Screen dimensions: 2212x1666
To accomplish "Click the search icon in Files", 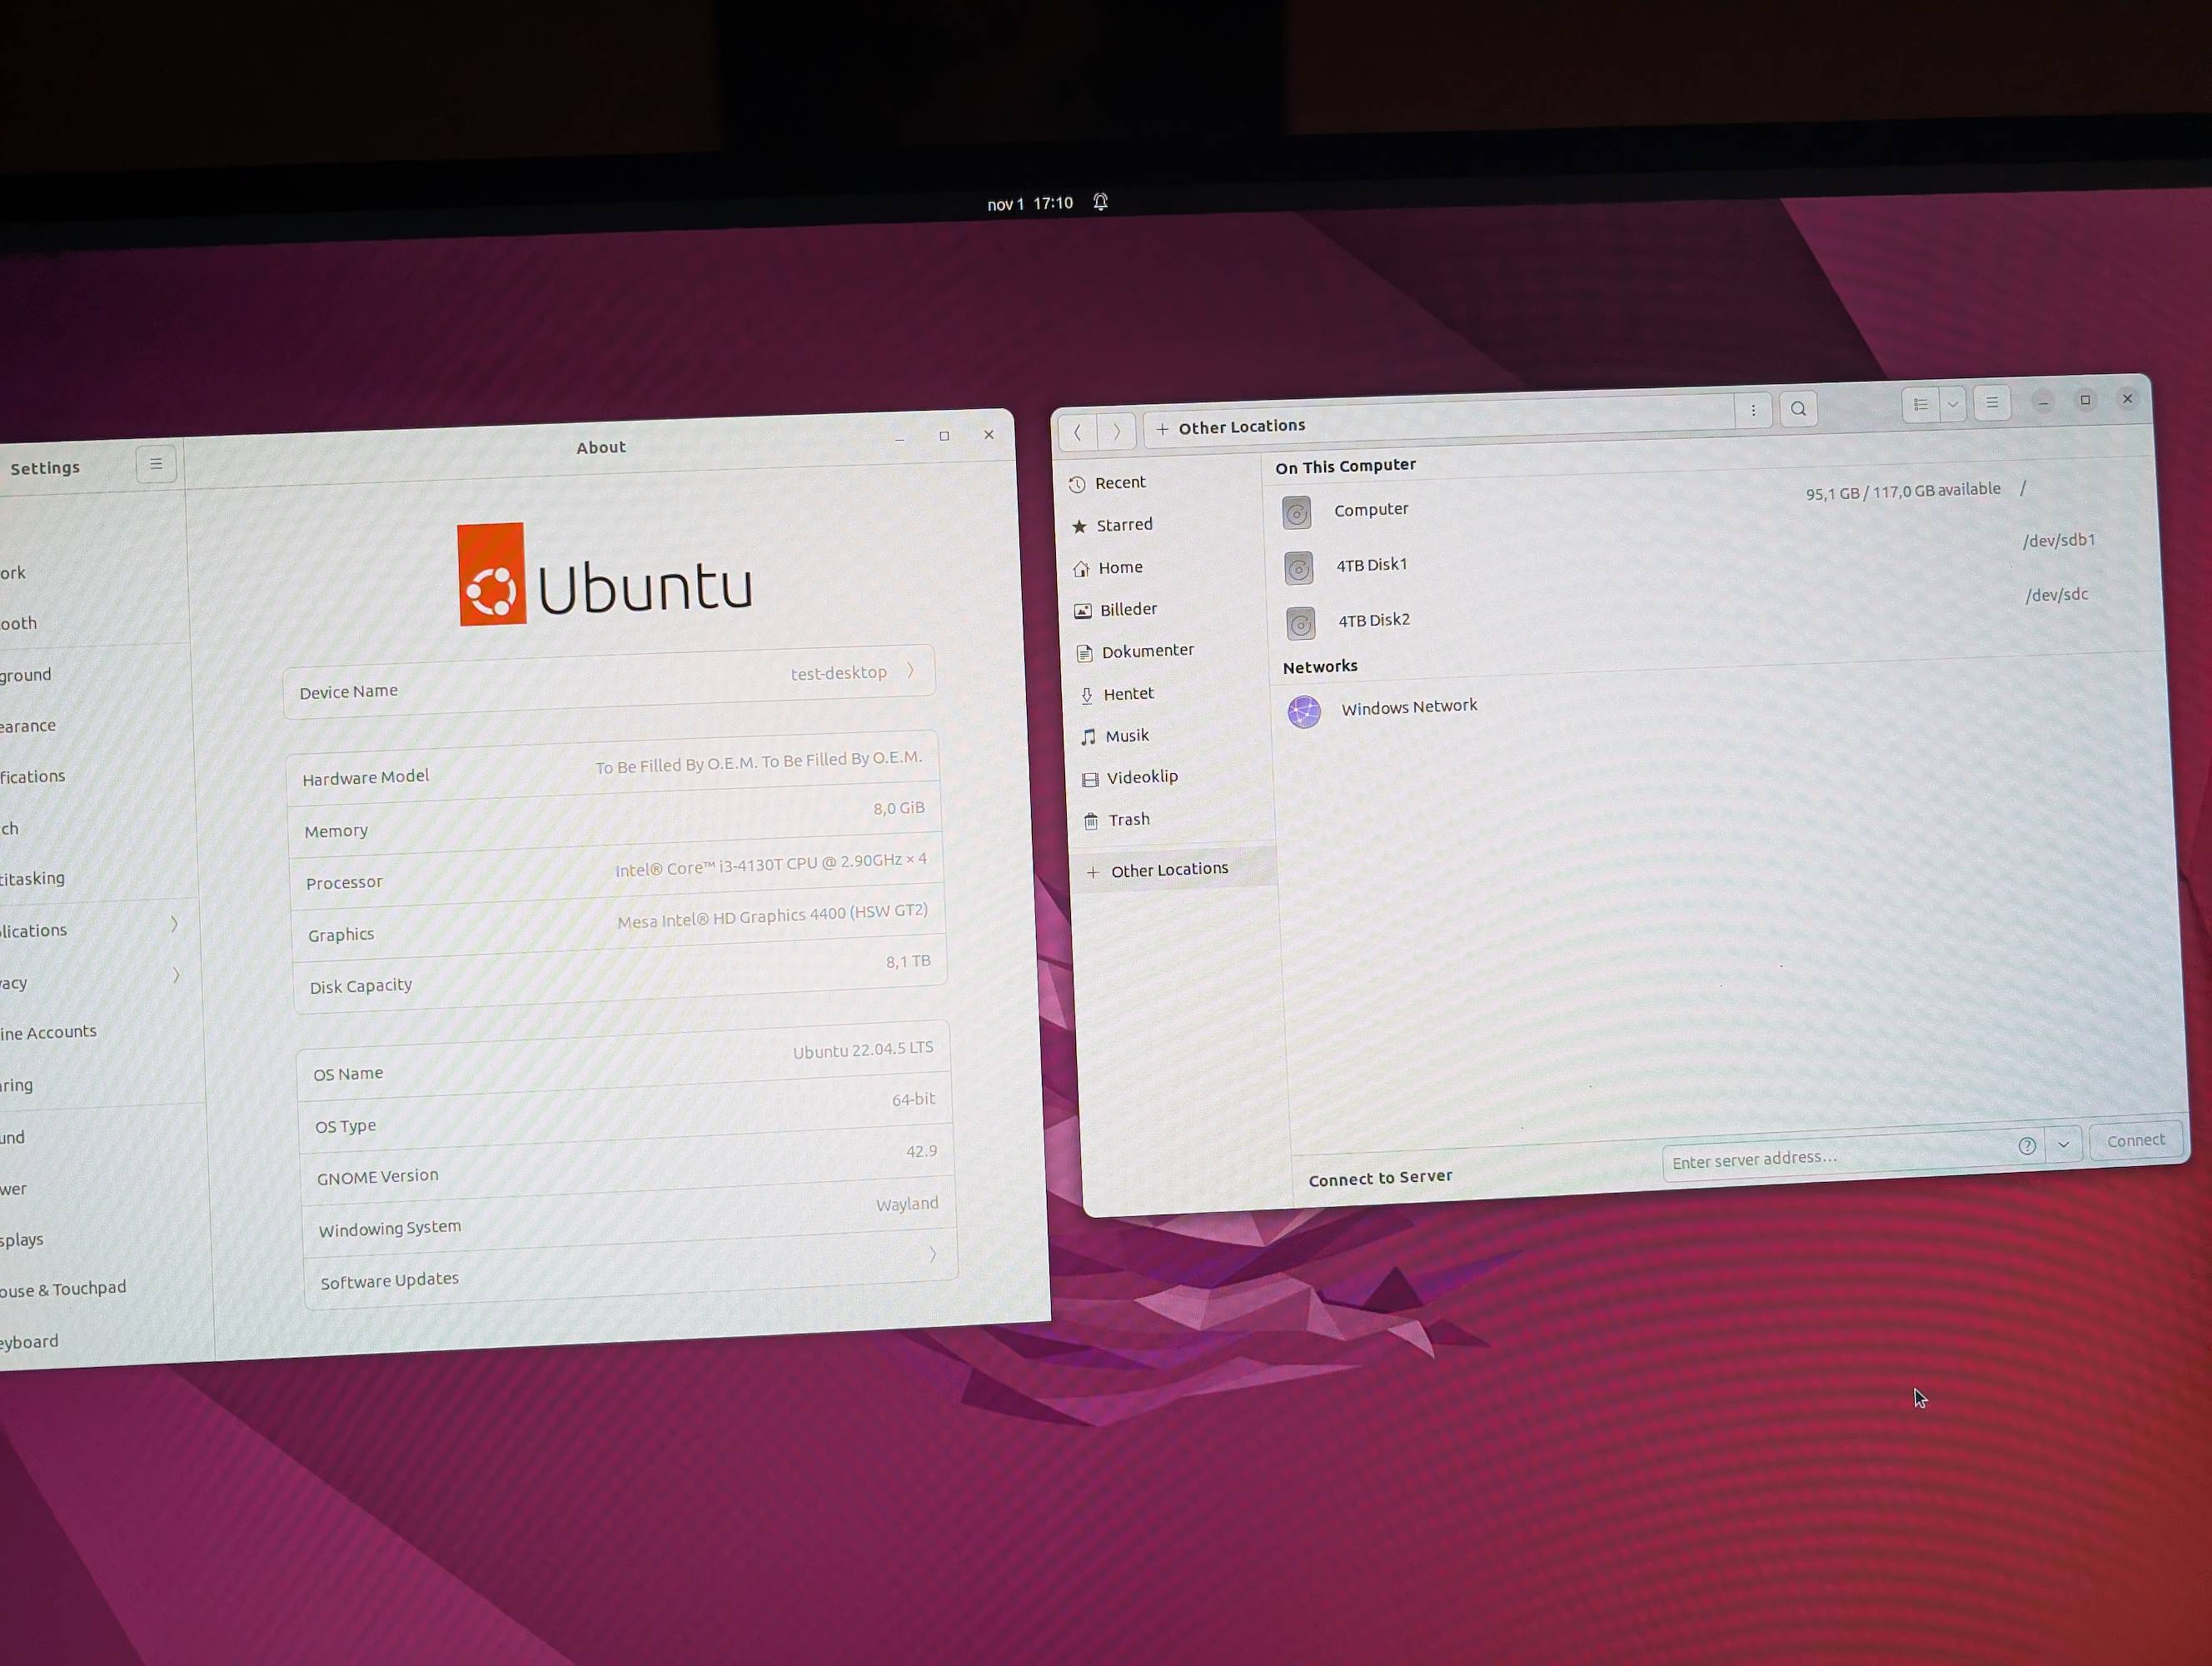I will point(1798,408).
